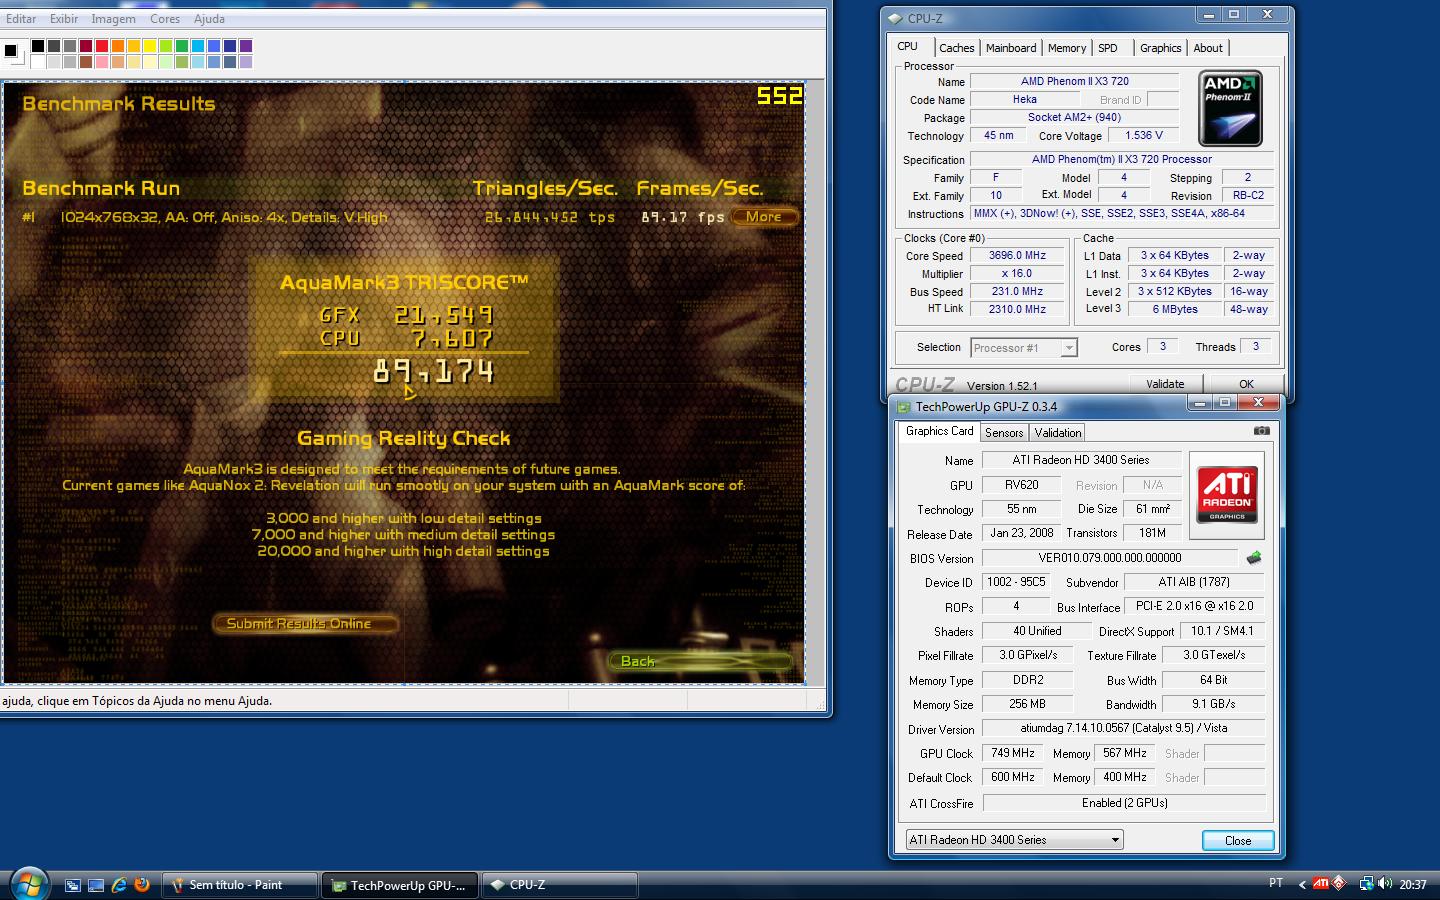Viewport: 1440px width, 900px height.
Task: Click the More button in benchmark results
Action: point(764,216)
